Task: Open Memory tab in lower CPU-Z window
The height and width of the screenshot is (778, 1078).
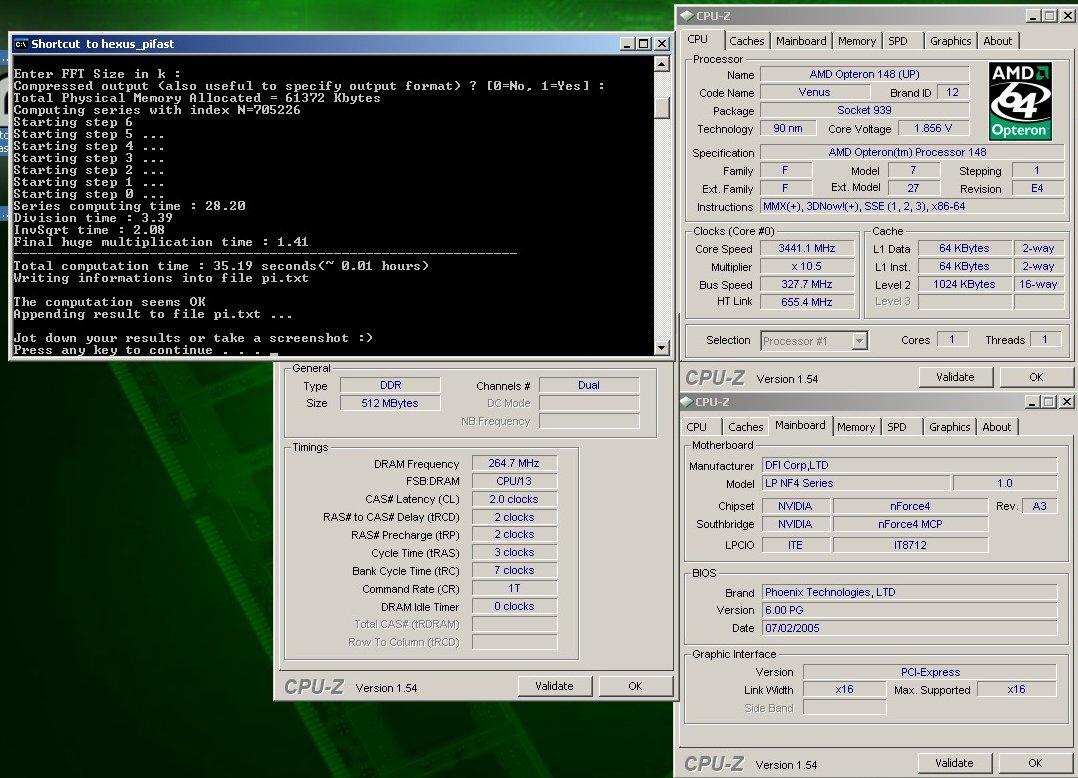Action: [x=856, y=427]
